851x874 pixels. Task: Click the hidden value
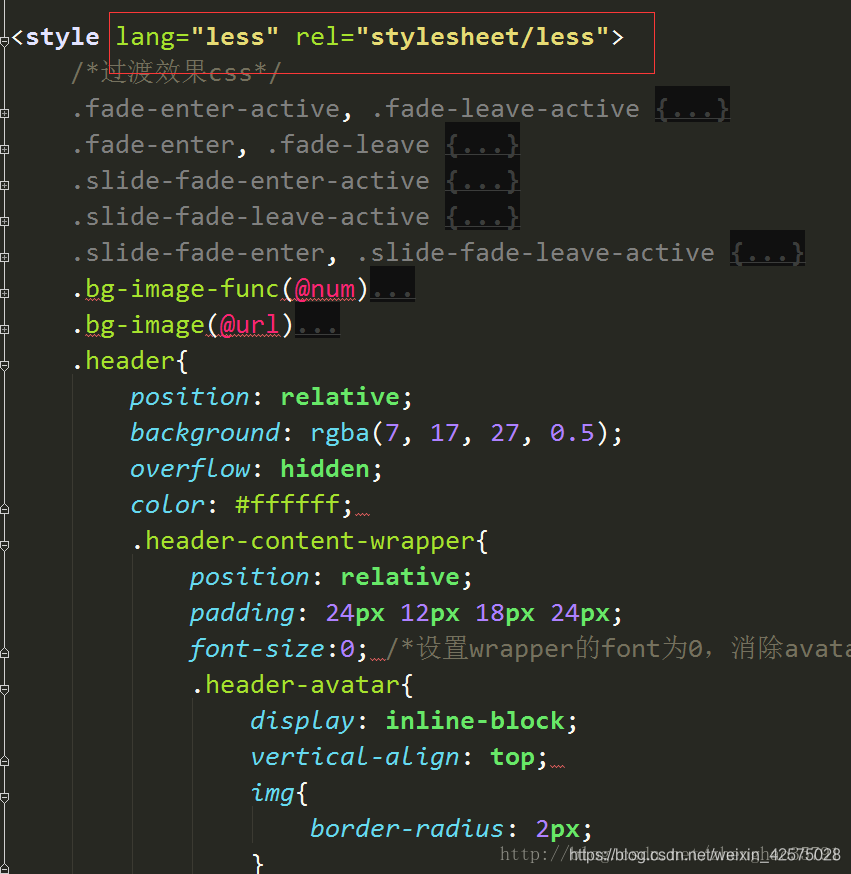tap(325, 469)
